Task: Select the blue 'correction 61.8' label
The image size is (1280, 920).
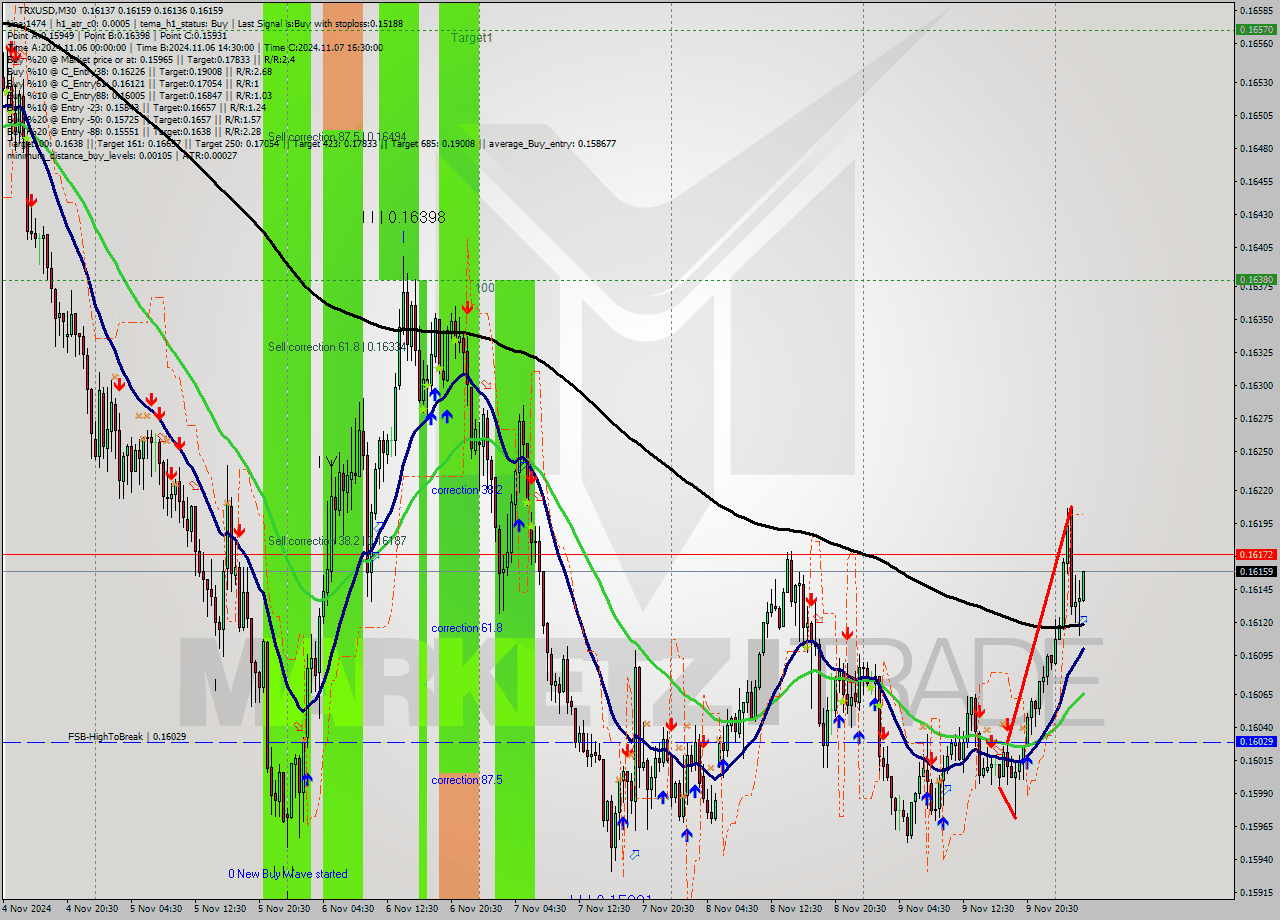Action: (x=467, y=628)
